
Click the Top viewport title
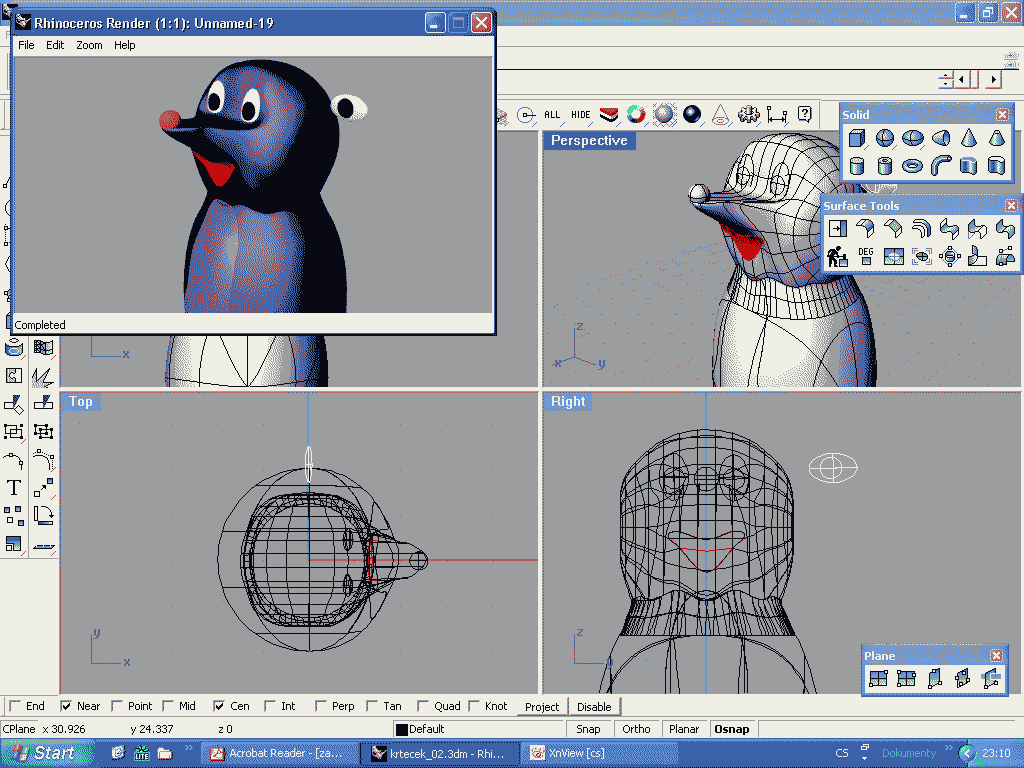click(81, 402)
